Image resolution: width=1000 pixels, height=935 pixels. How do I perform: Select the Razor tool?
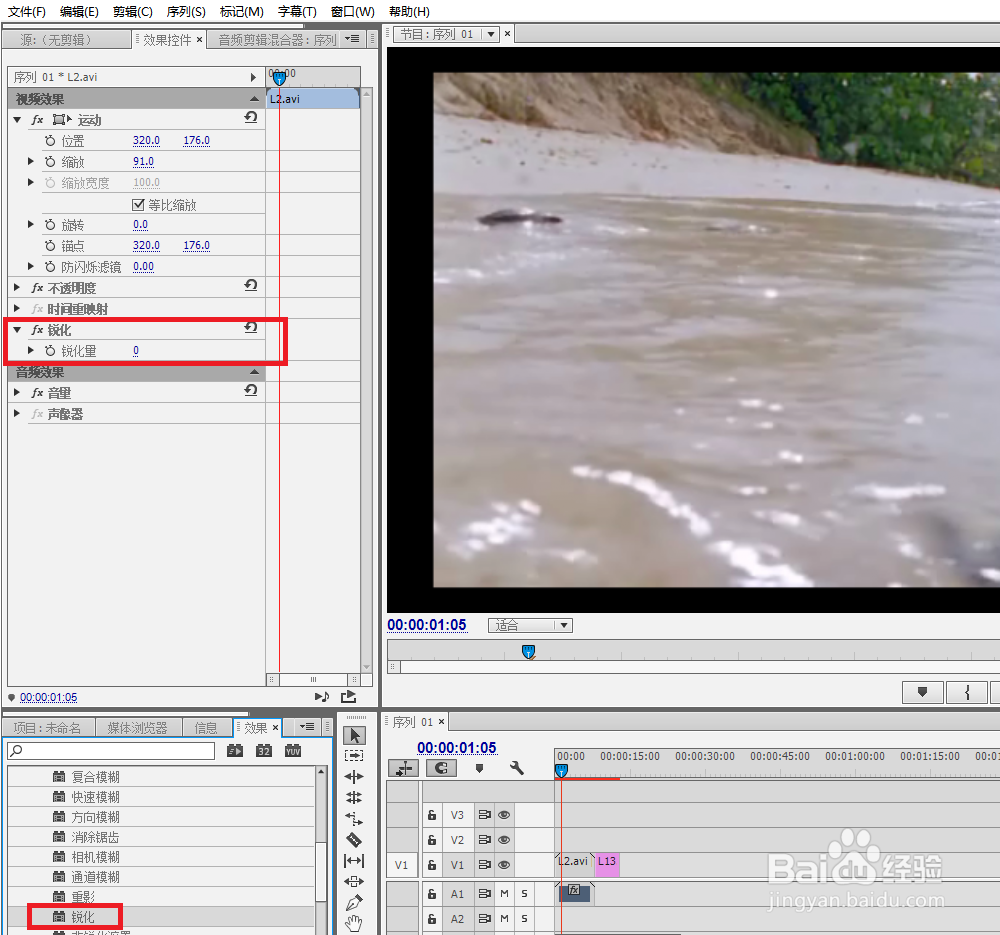point(354,839)
